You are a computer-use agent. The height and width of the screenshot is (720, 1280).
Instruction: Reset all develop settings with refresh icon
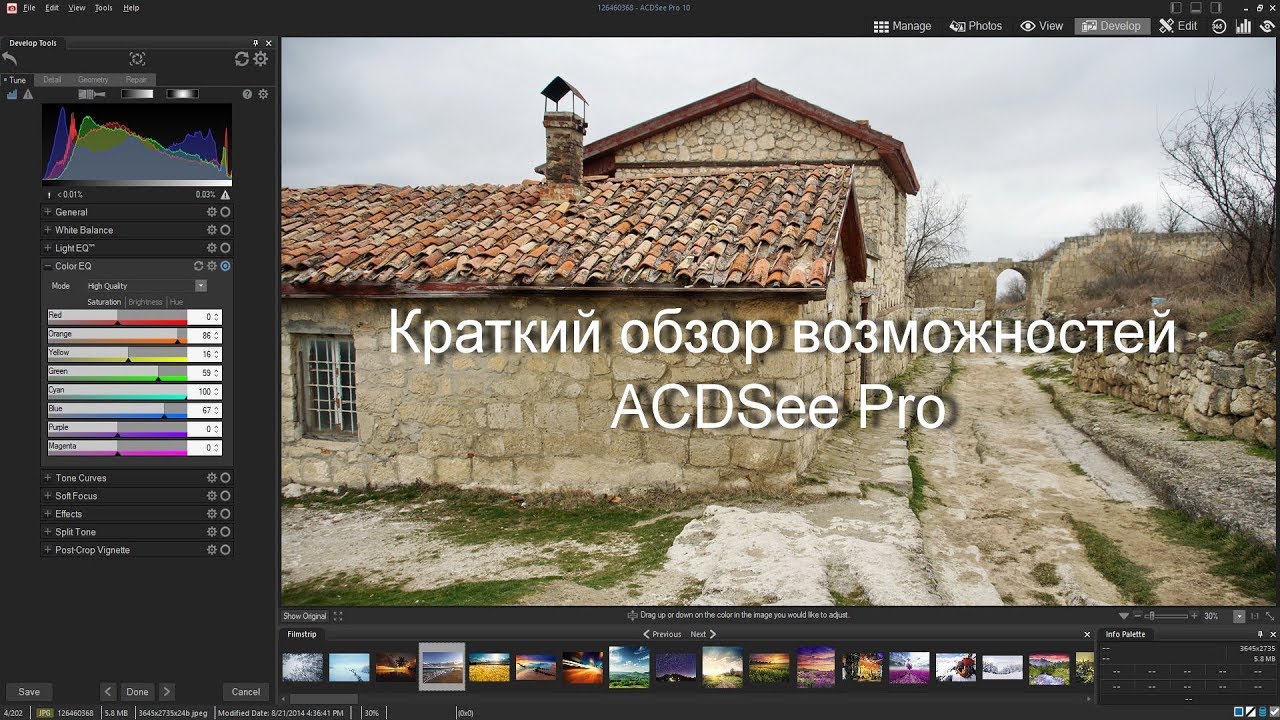(242, 59)
